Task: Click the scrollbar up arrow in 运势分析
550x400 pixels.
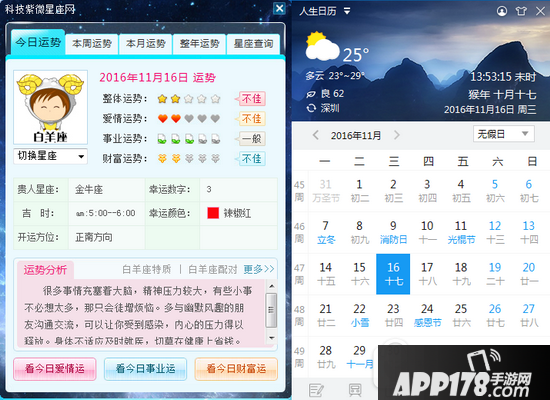Action: 271,286
